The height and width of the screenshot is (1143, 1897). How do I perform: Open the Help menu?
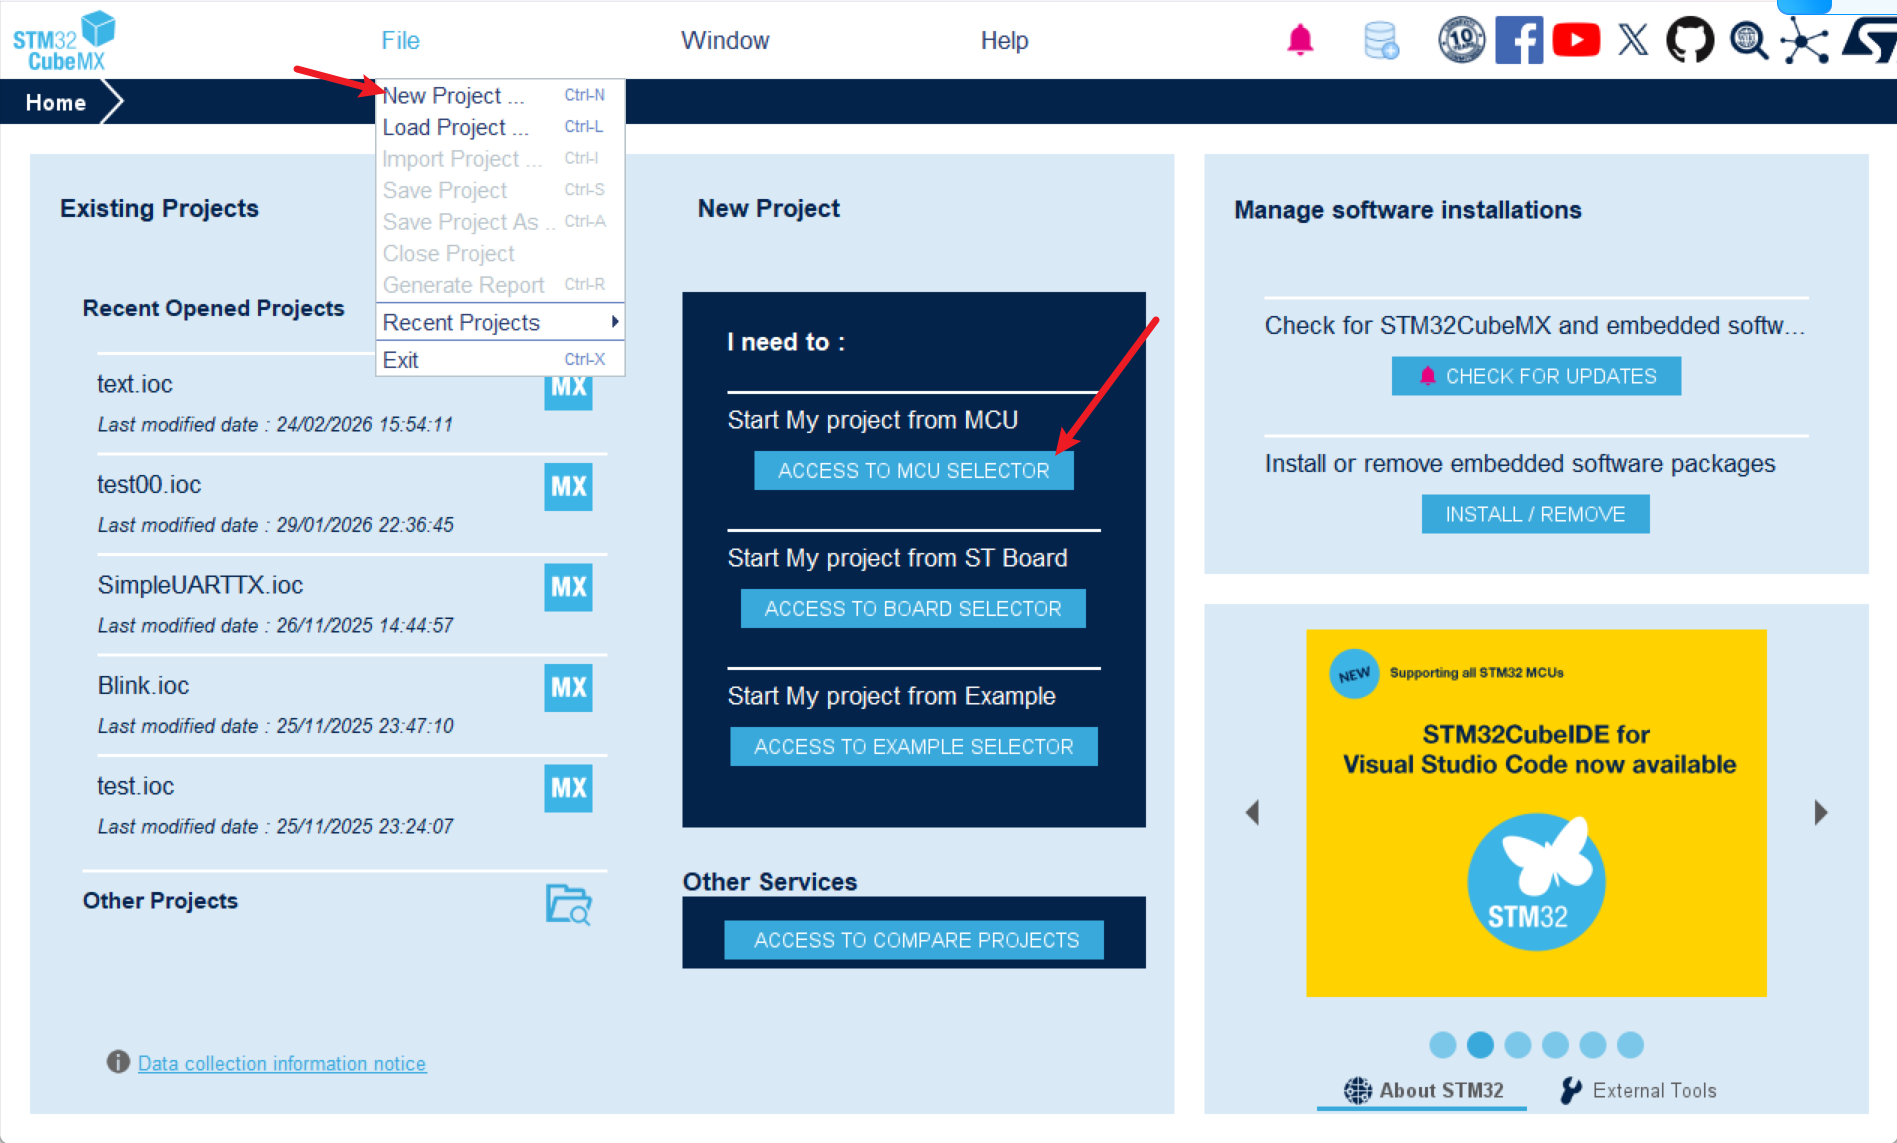point(1004,41)
